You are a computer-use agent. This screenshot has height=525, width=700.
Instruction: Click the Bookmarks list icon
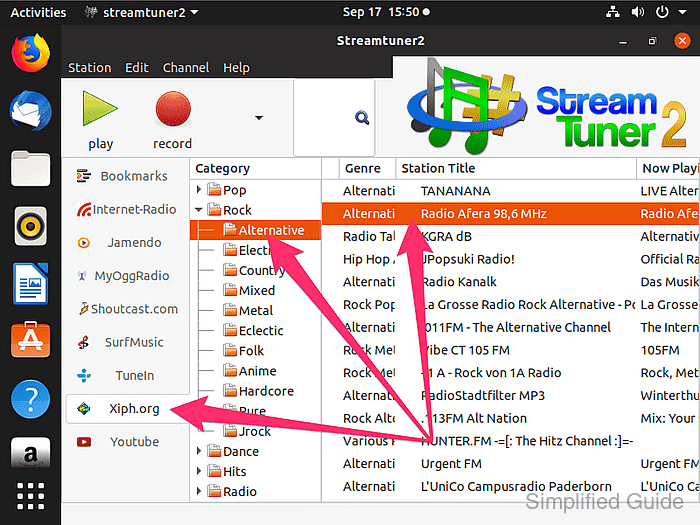click(x=83, y=176)
